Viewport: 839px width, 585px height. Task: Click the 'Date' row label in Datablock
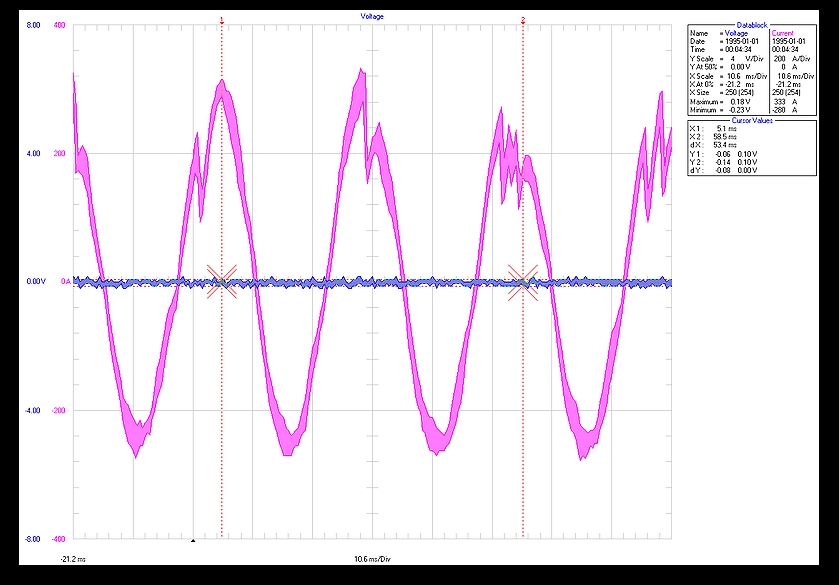697,41
